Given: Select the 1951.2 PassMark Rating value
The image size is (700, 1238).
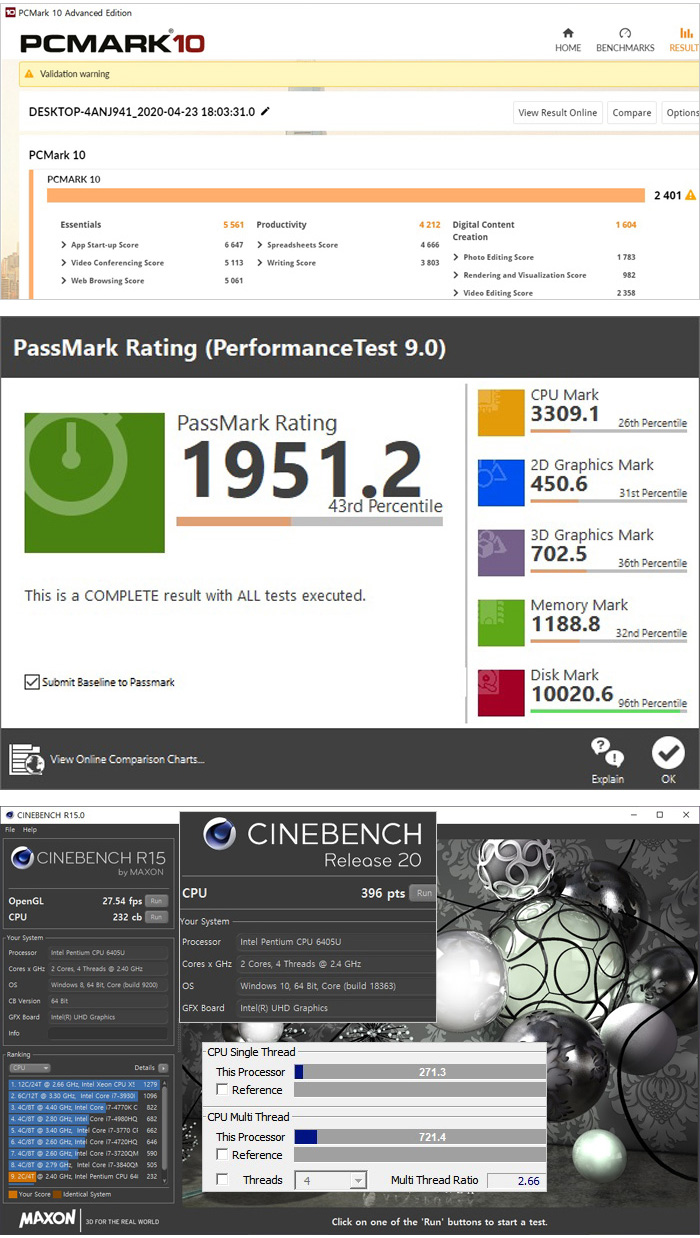Looking at the screenshot, I should (x=300, y=468).
